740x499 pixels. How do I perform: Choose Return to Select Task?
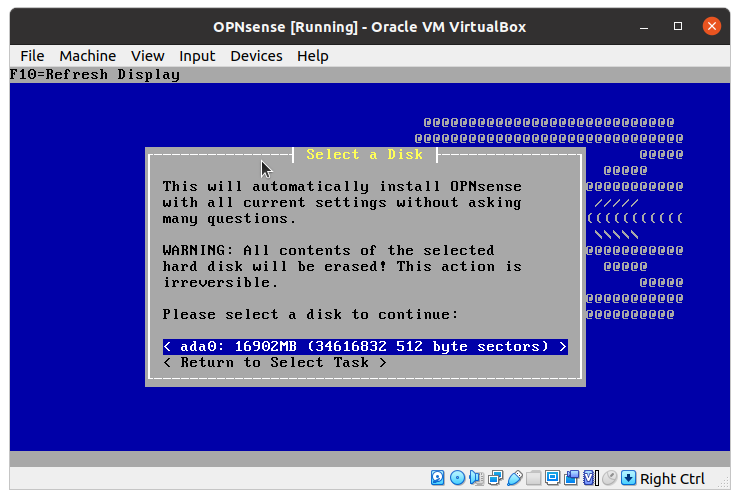pyautogui.click(x=275, y=363)
